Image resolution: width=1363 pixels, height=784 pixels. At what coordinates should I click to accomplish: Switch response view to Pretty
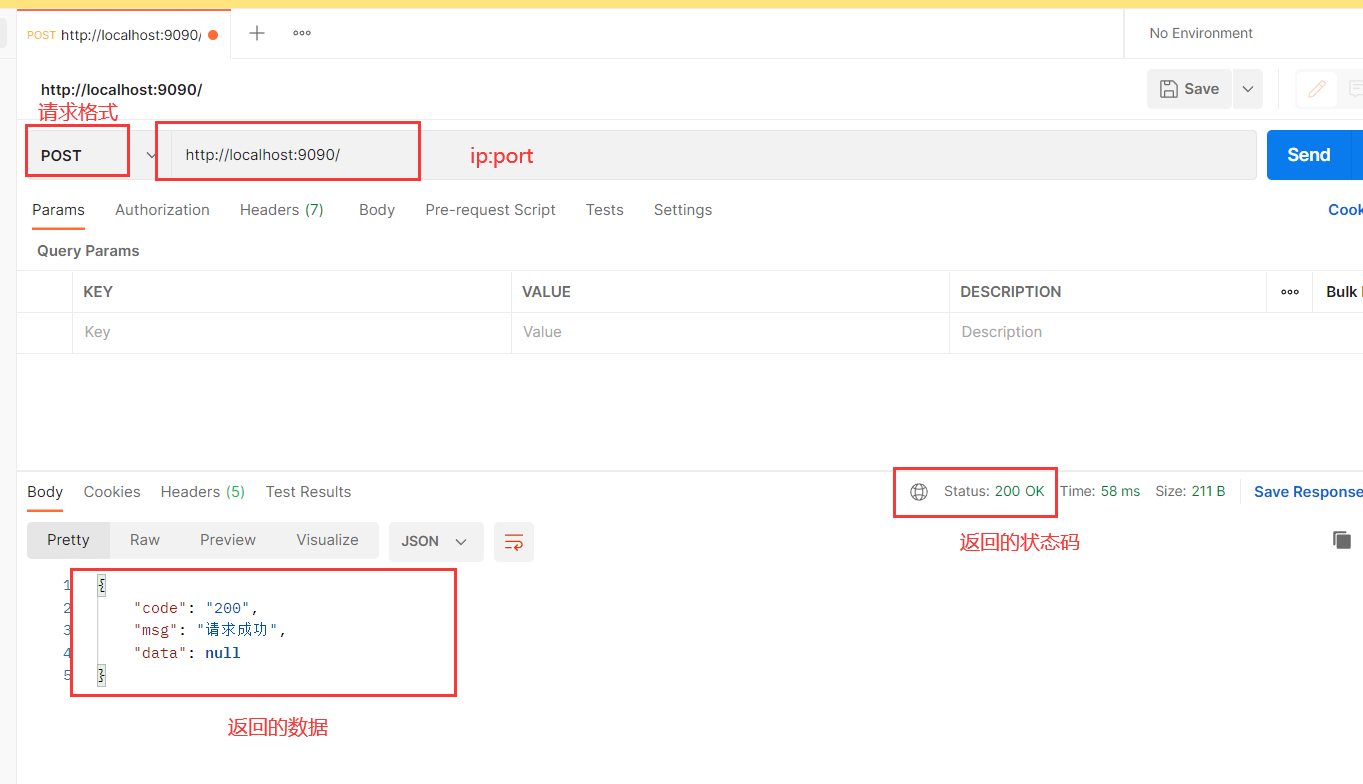point(68,540)
